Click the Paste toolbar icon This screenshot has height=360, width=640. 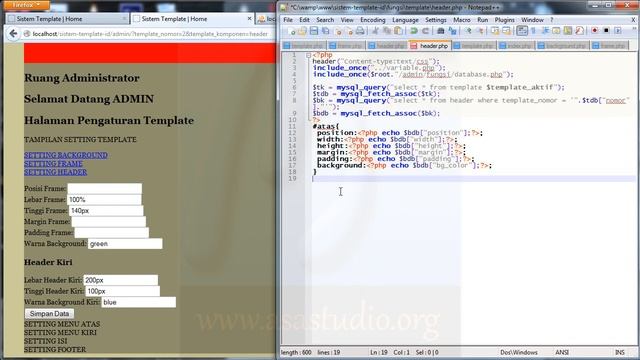398,31
